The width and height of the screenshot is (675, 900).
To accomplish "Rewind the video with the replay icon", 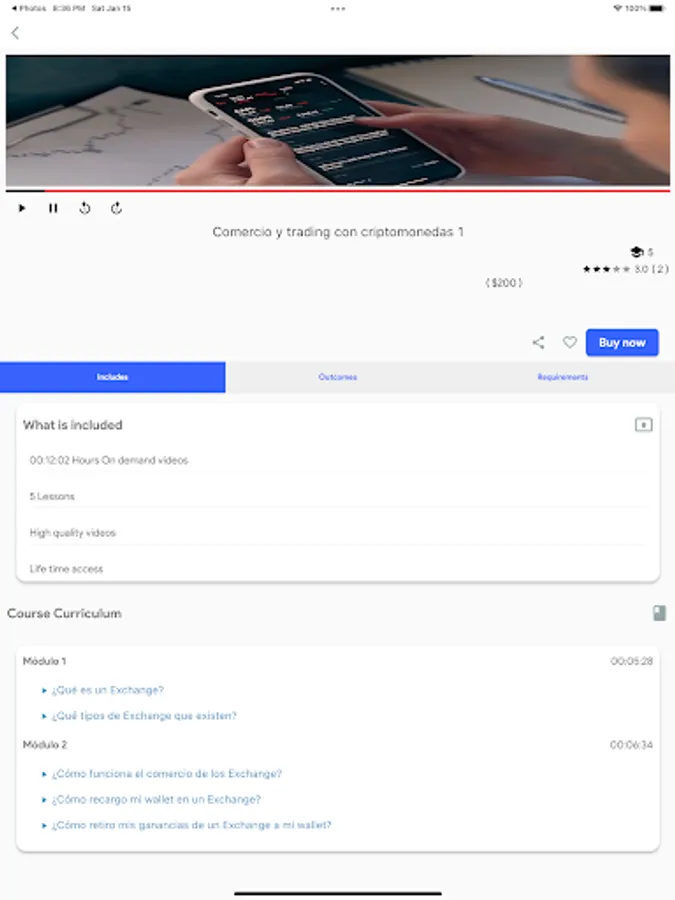I will point(85,208).
